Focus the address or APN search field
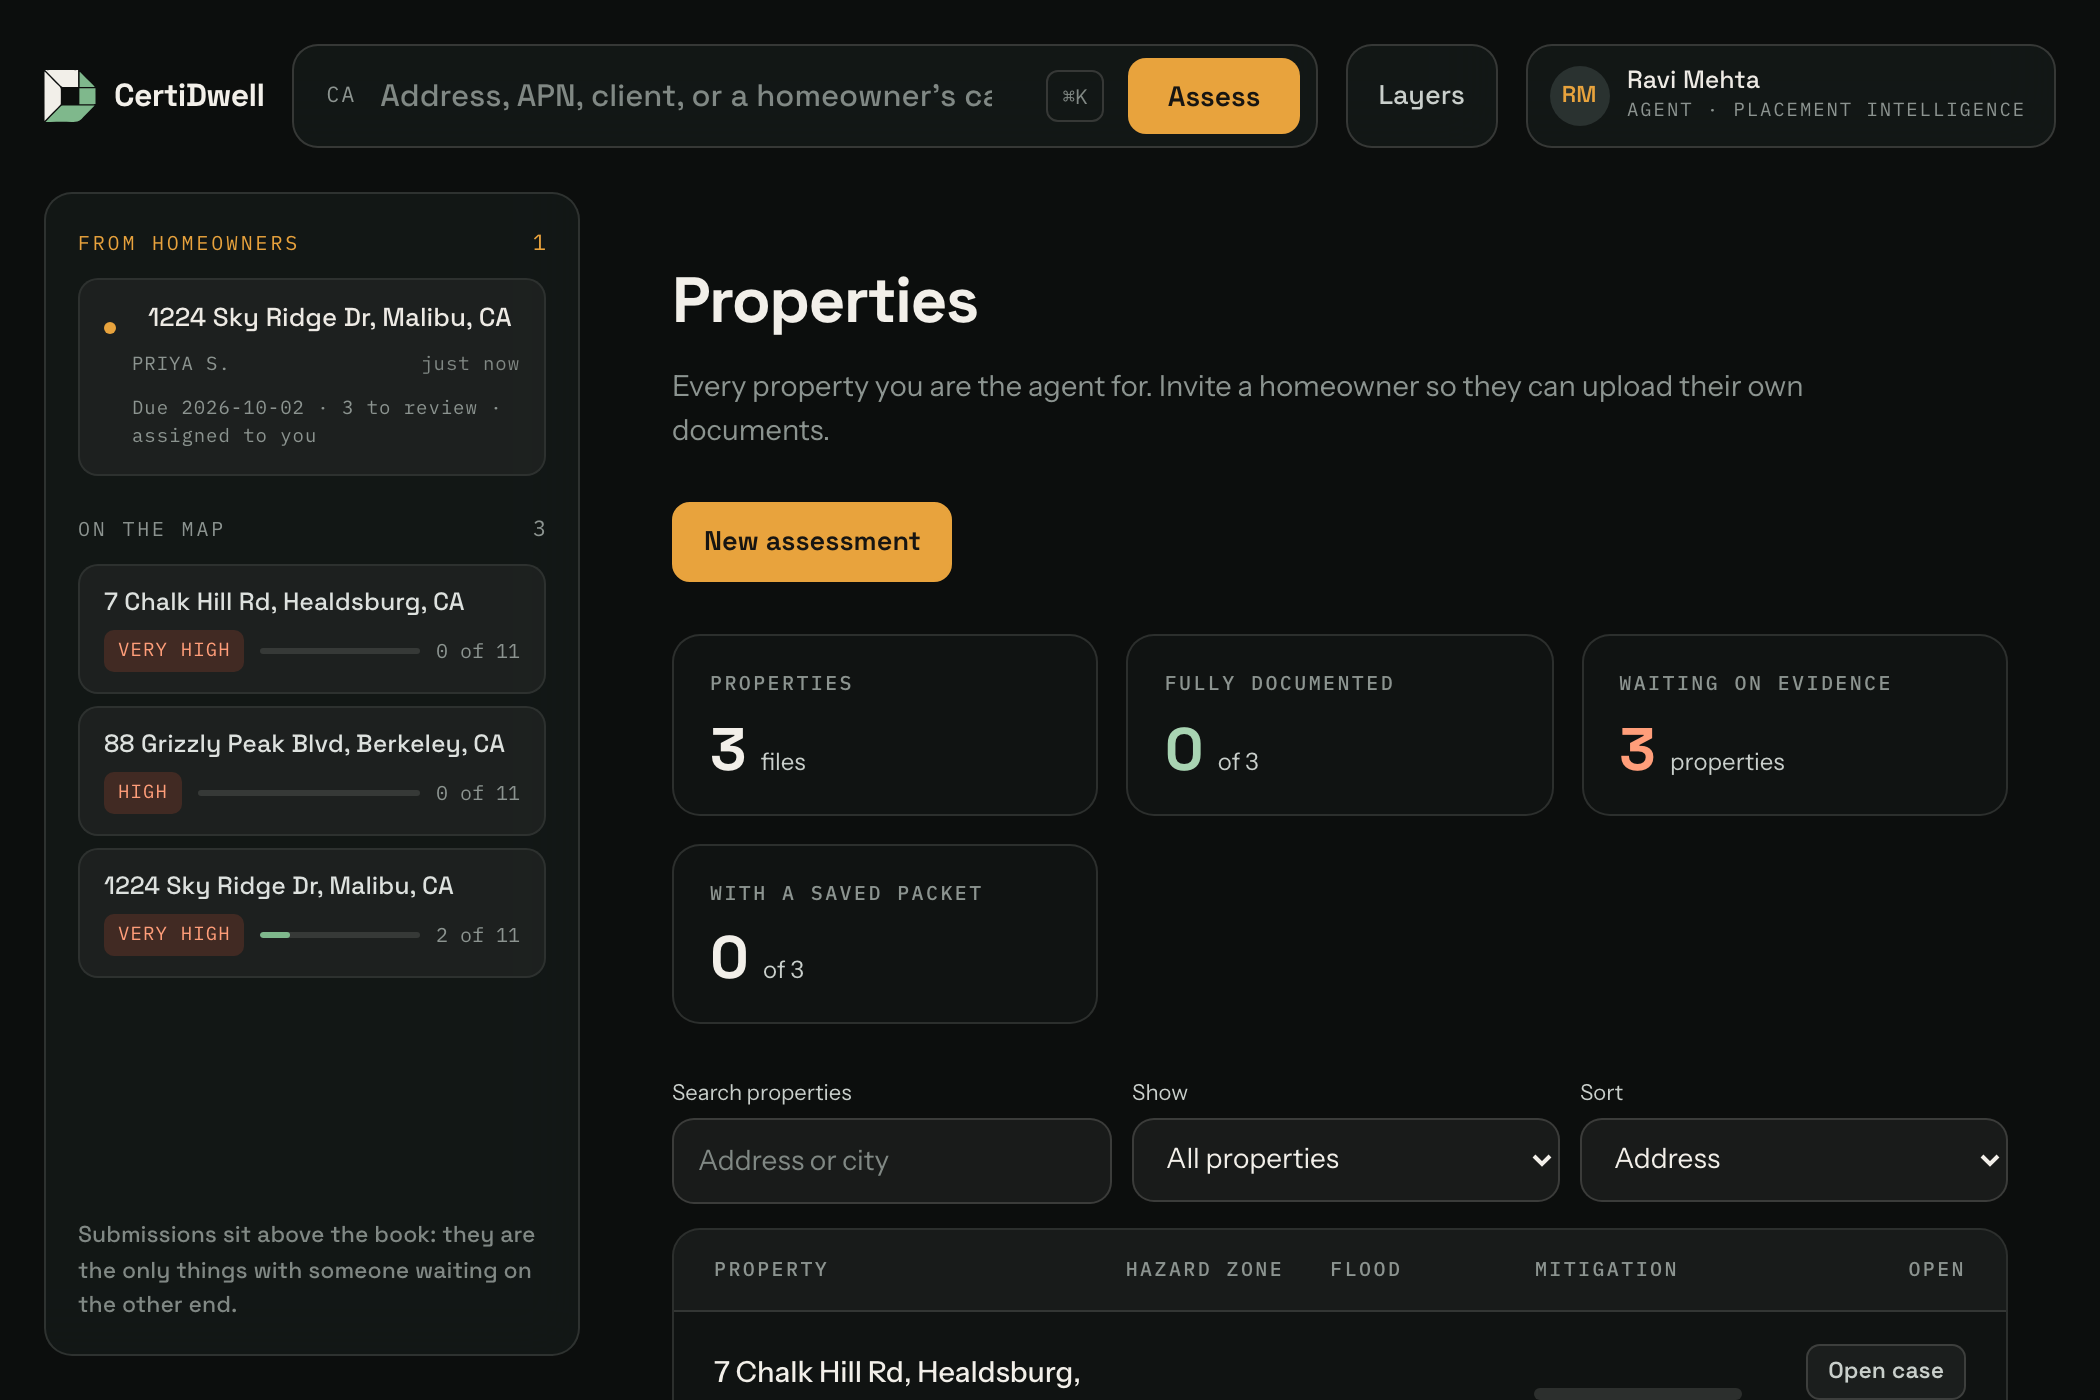The image size is (2100, 1400). tap(686, 96)
